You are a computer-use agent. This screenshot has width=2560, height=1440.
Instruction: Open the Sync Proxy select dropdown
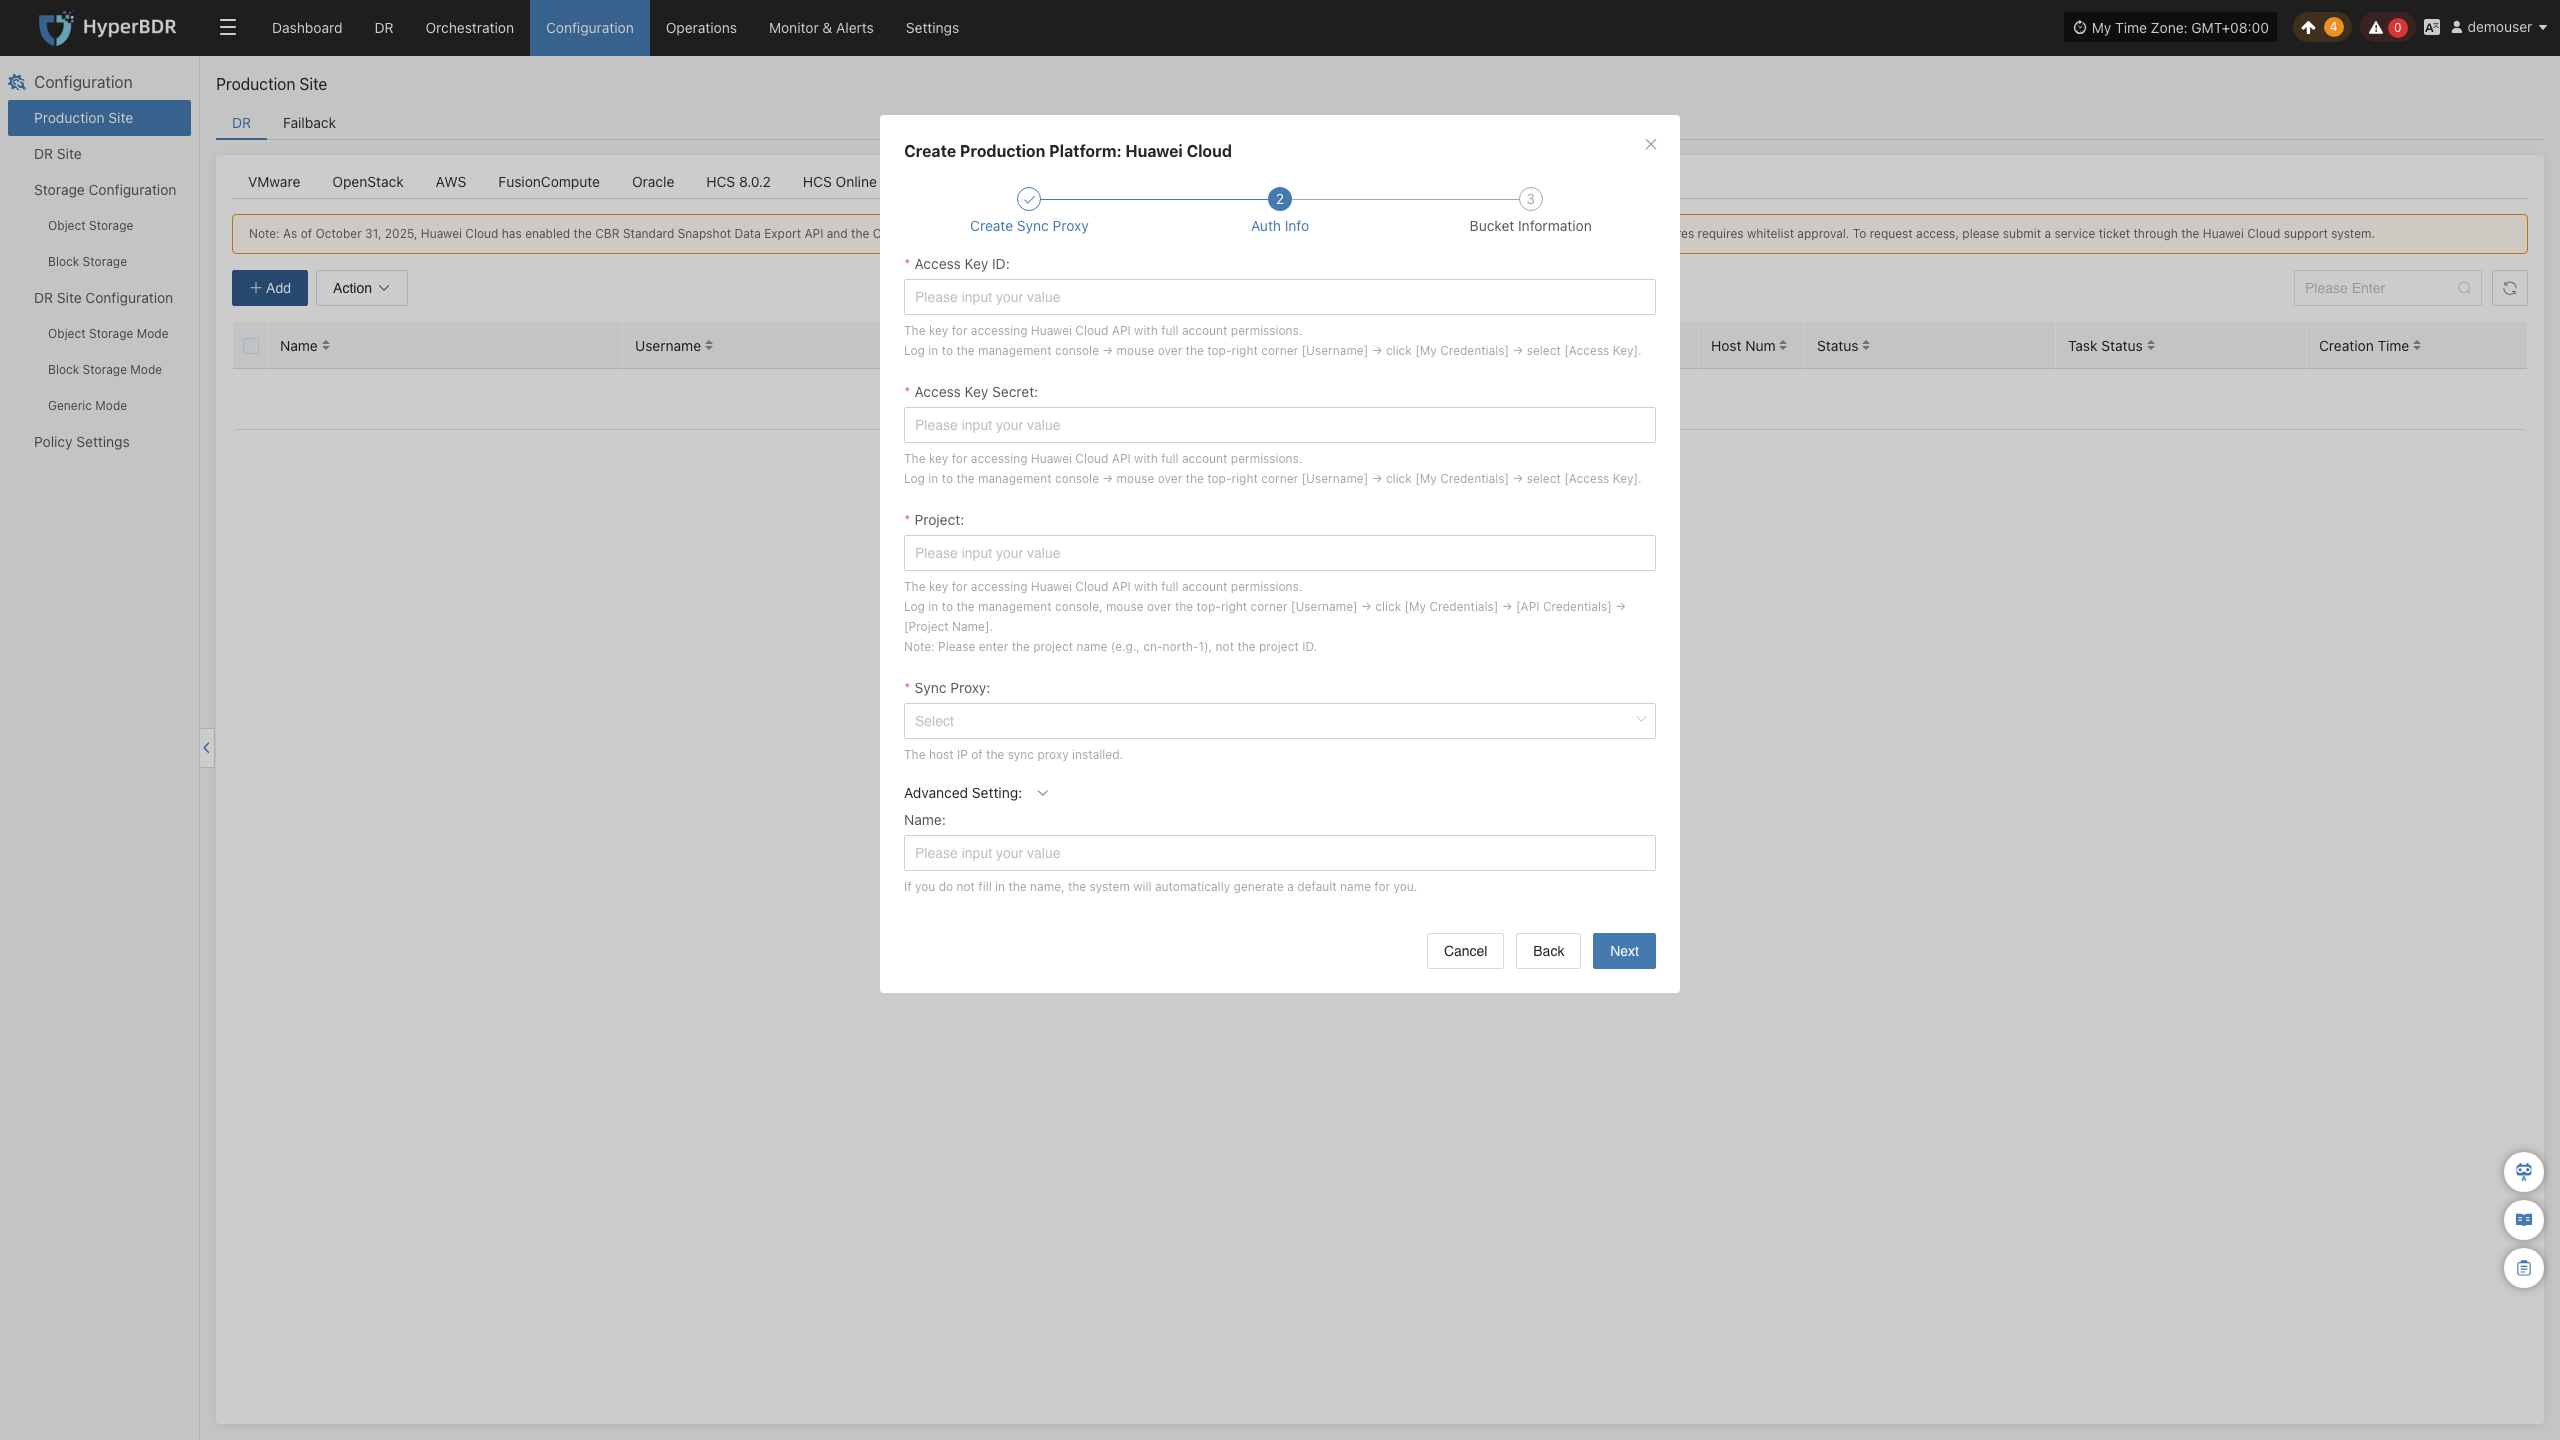1280,721
